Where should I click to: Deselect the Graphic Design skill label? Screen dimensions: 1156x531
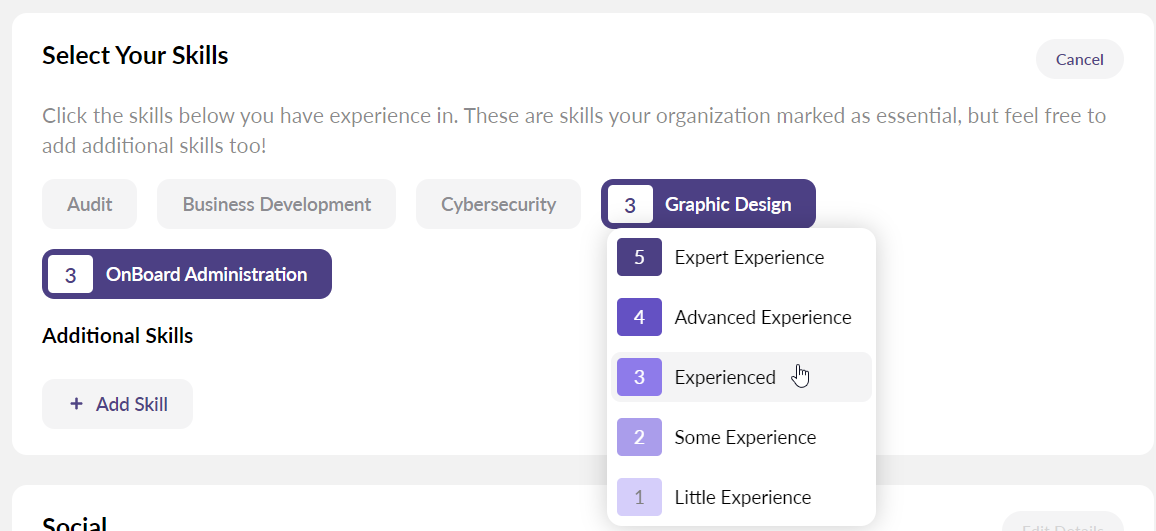point(728,204)
